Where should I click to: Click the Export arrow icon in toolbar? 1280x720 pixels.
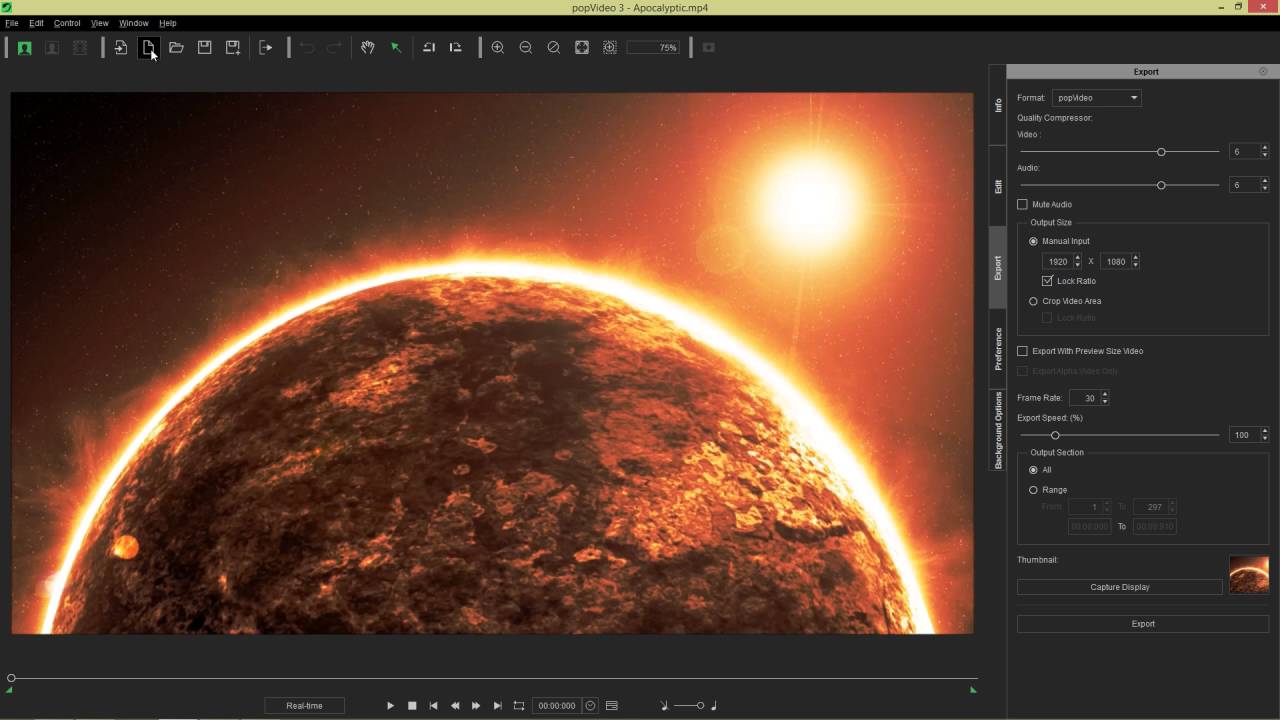click(x=265, y=47)
